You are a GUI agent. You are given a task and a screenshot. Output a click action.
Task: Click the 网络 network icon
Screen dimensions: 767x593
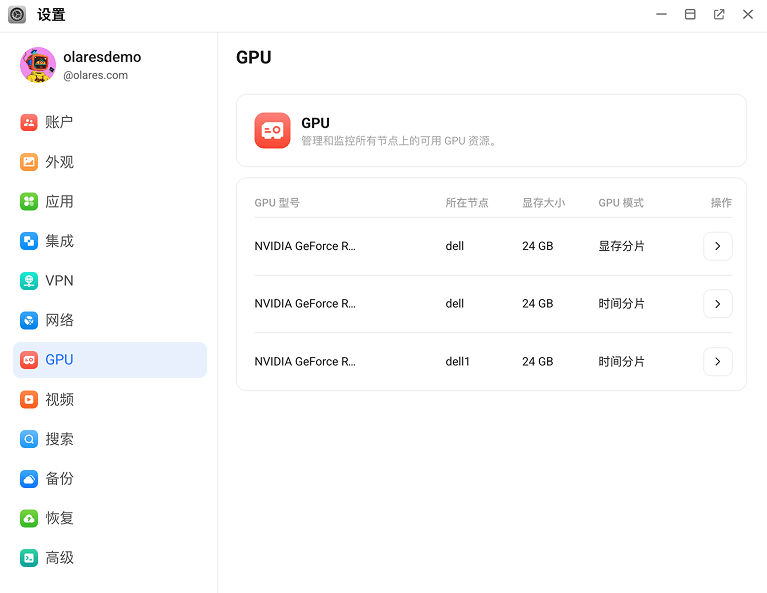click(x=29, y=320)
